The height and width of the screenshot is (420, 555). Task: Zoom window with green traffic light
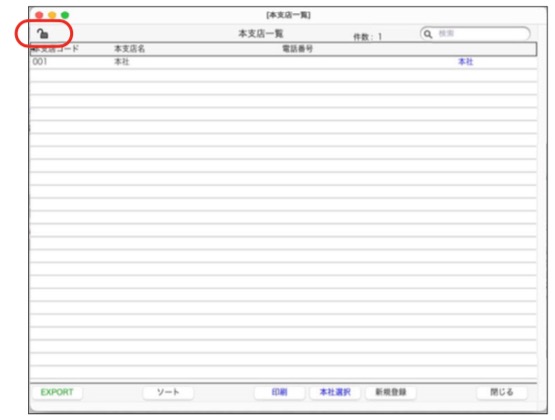click(x=65, y=15)
